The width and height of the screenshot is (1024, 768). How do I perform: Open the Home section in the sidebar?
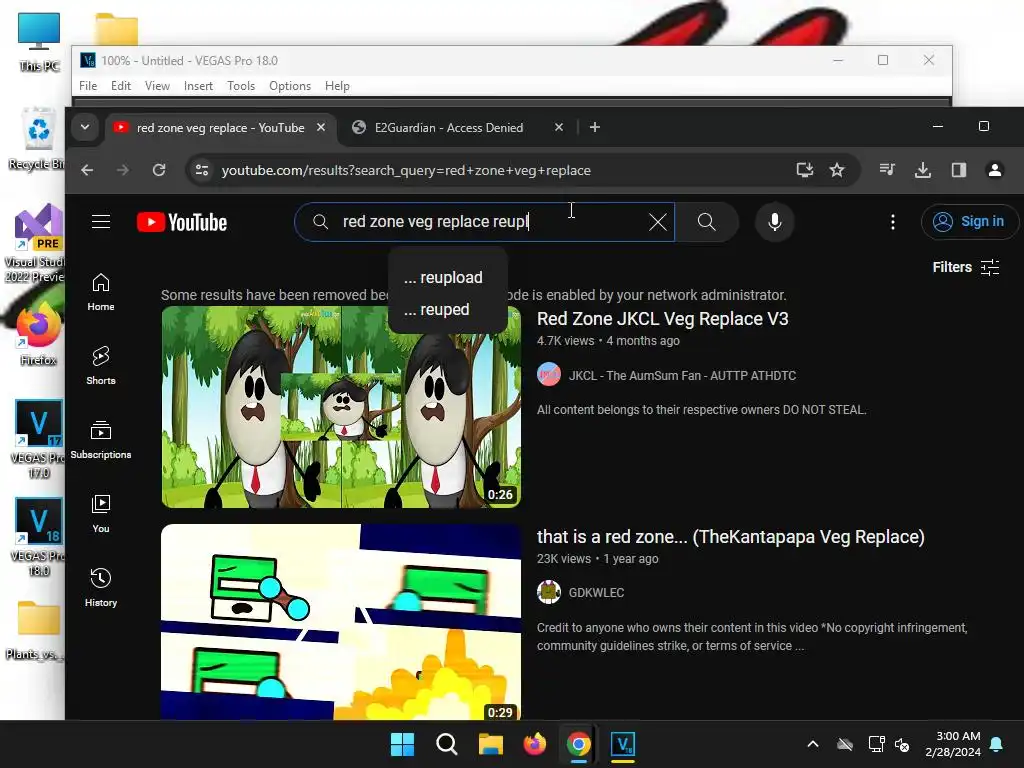[x=101, y=292]
